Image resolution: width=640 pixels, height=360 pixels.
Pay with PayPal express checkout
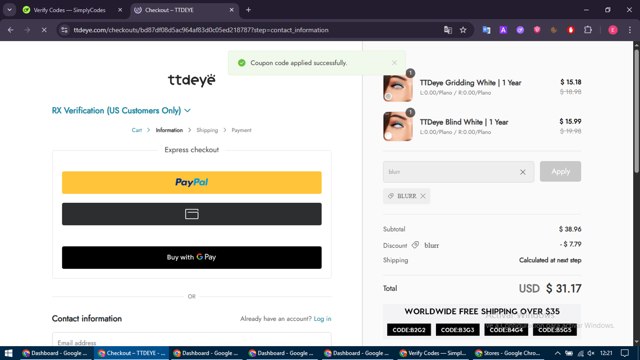pos(192,182)
